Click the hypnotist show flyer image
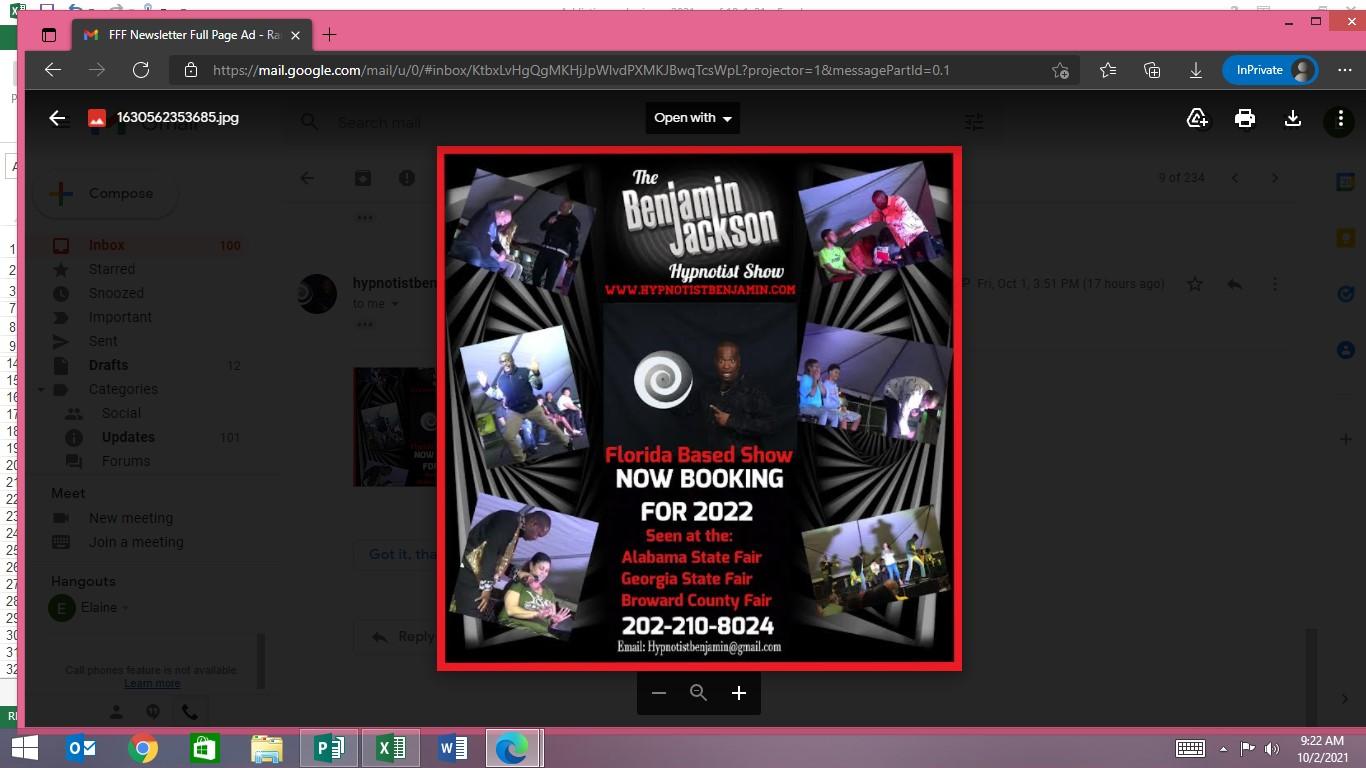The height and width of the screenshot is (768, 1366). (699, 408)
